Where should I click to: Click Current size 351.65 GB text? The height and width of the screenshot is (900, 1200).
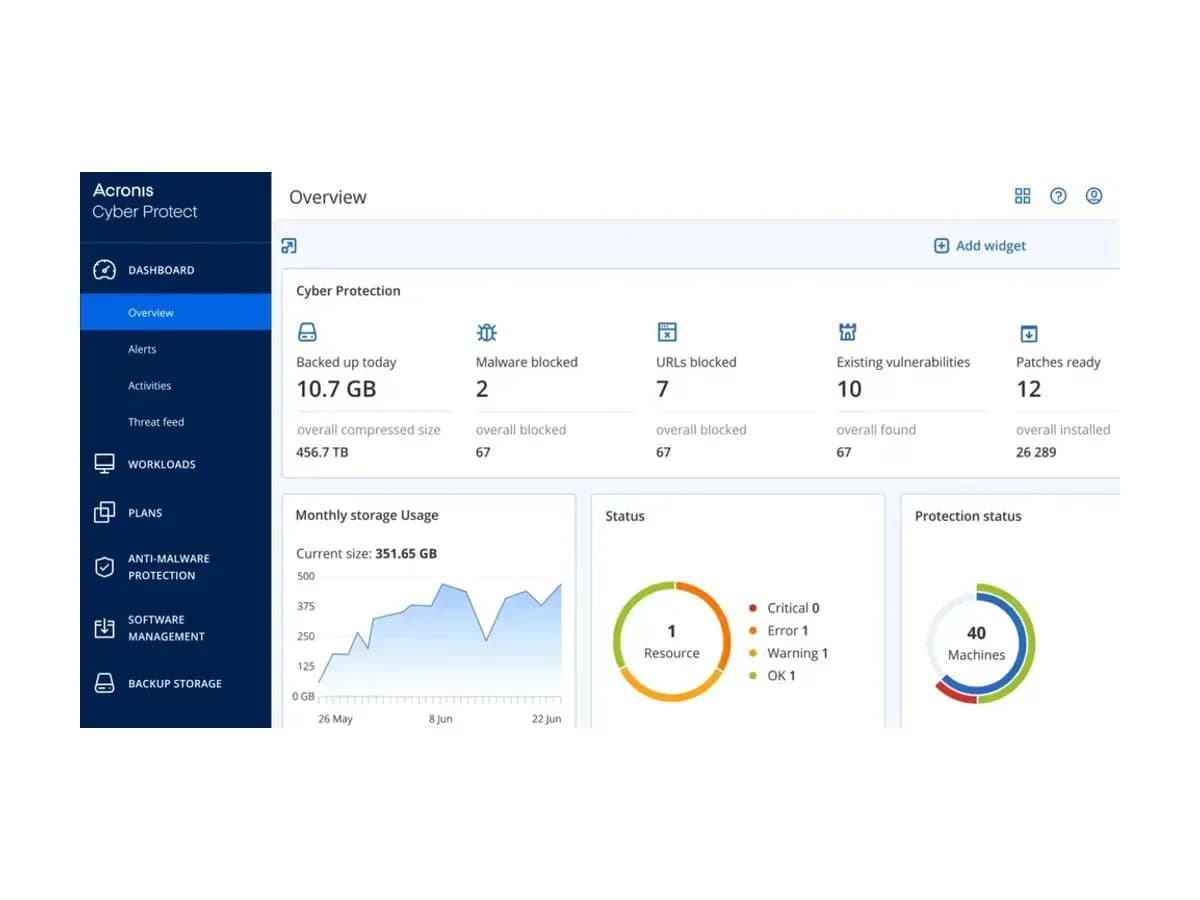click(x=366, y=553)
